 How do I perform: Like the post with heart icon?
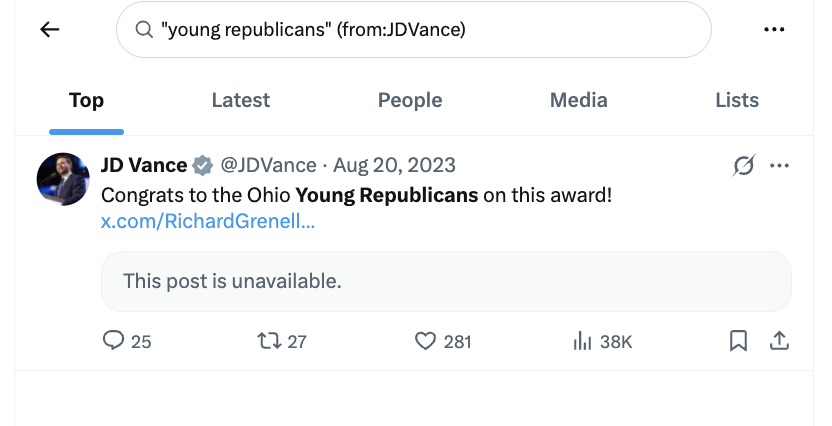pos(427,341)
